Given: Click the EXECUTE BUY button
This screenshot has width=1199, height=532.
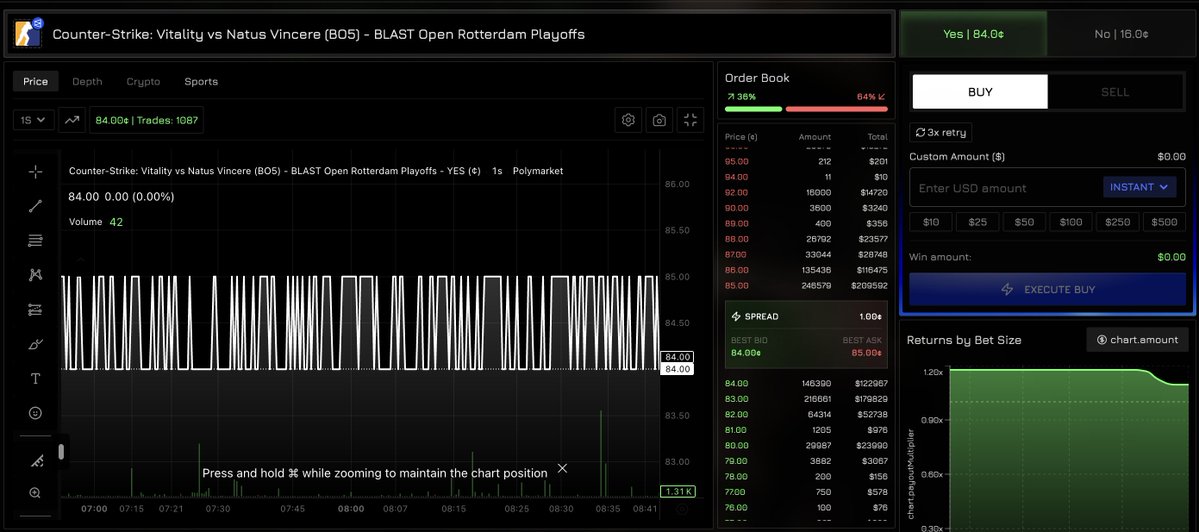Looking at the screenshot, I should click(1048, 290).
